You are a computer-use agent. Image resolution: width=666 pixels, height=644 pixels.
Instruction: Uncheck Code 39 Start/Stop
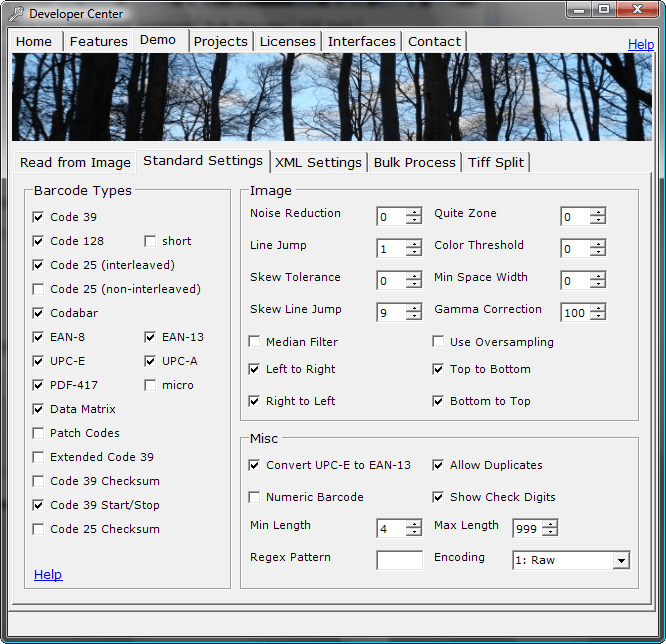38,505
